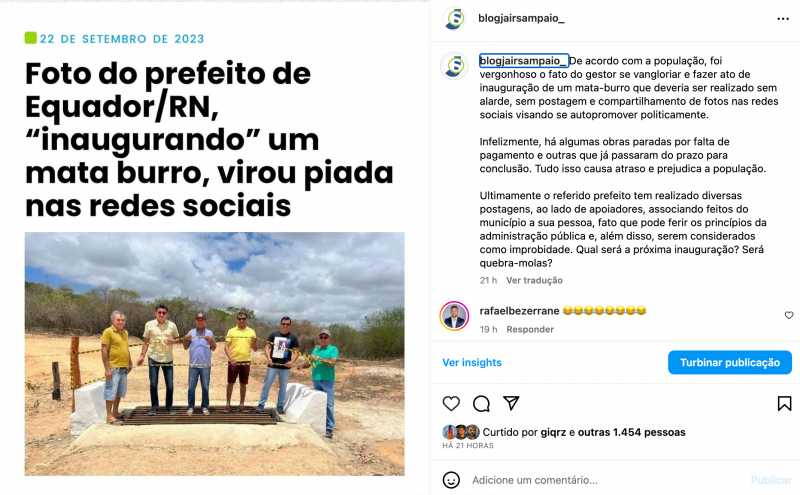Open the blogjairsampaio_ username in the header
The width and height of the screenshot is (800, 495).
pos(521,18)
